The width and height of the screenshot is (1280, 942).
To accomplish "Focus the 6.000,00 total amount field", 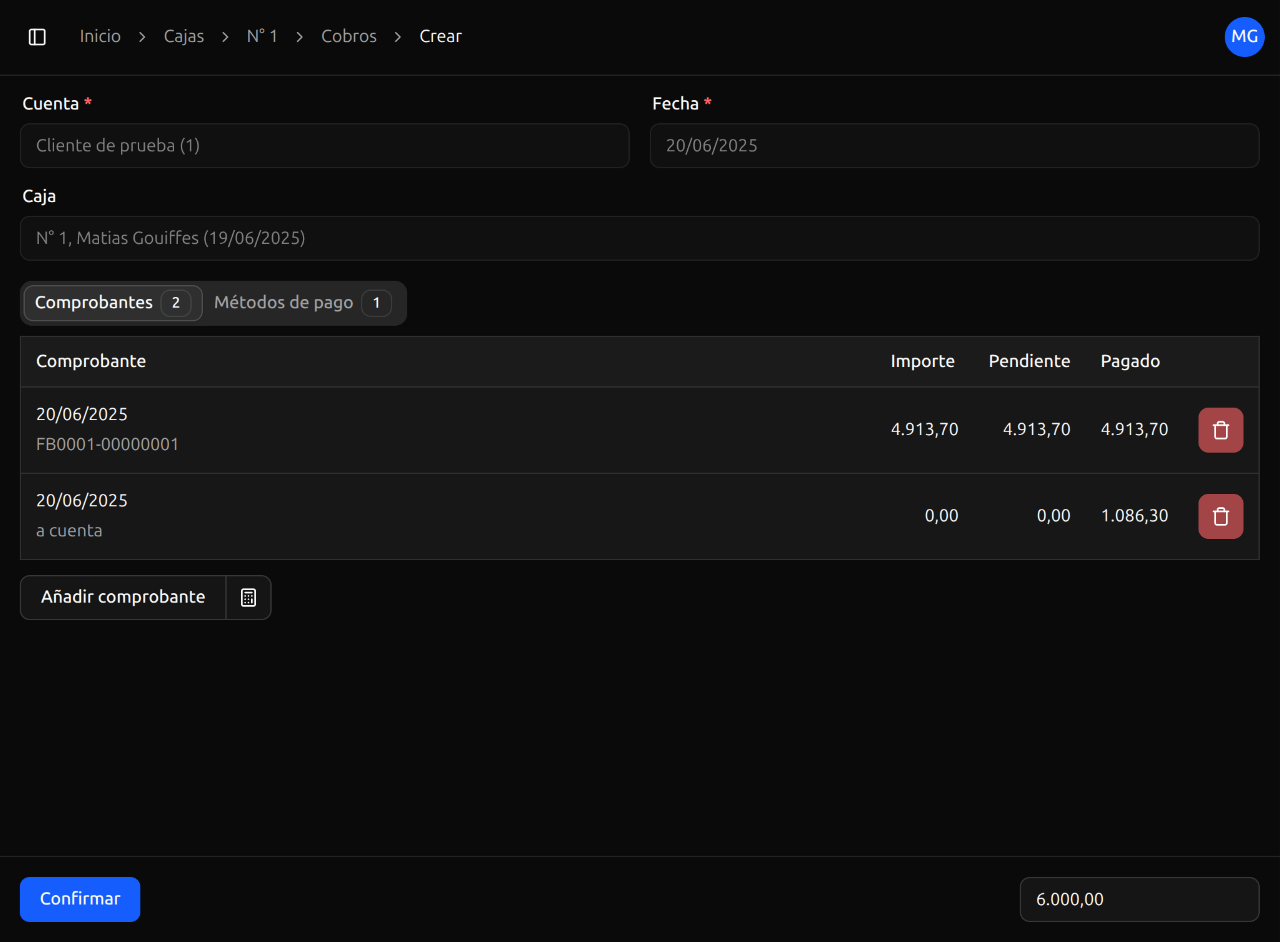I will tap(1138, 899).
